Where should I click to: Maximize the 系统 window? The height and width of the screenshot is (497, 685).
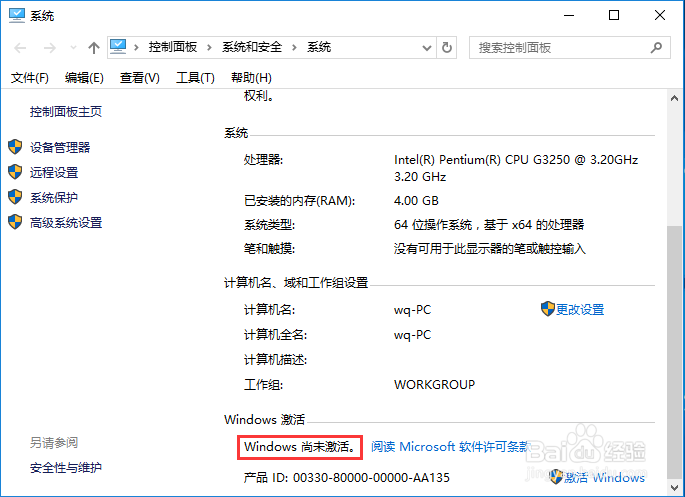tap(614, 15)
